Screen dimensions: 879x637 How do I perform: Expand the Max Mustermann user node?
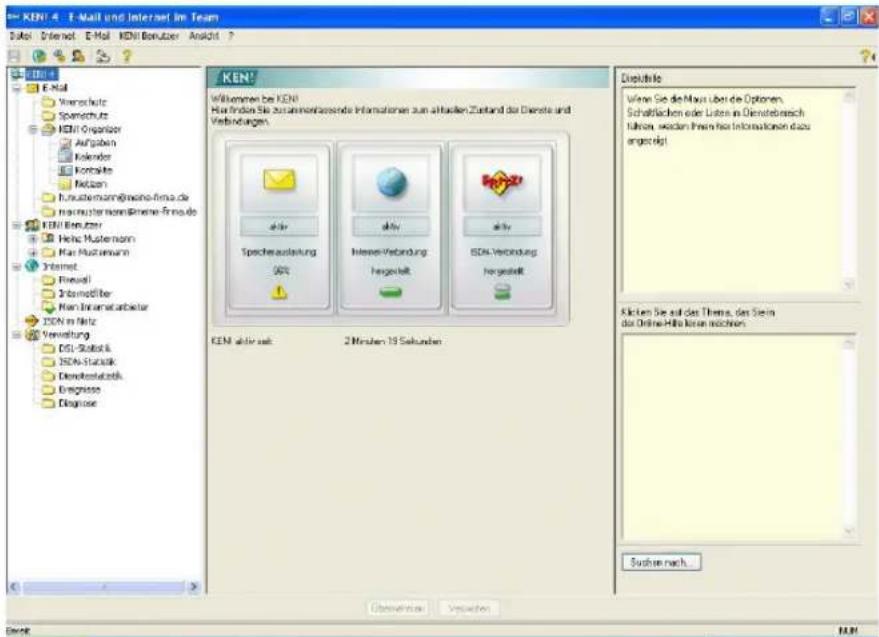(33, 252)
